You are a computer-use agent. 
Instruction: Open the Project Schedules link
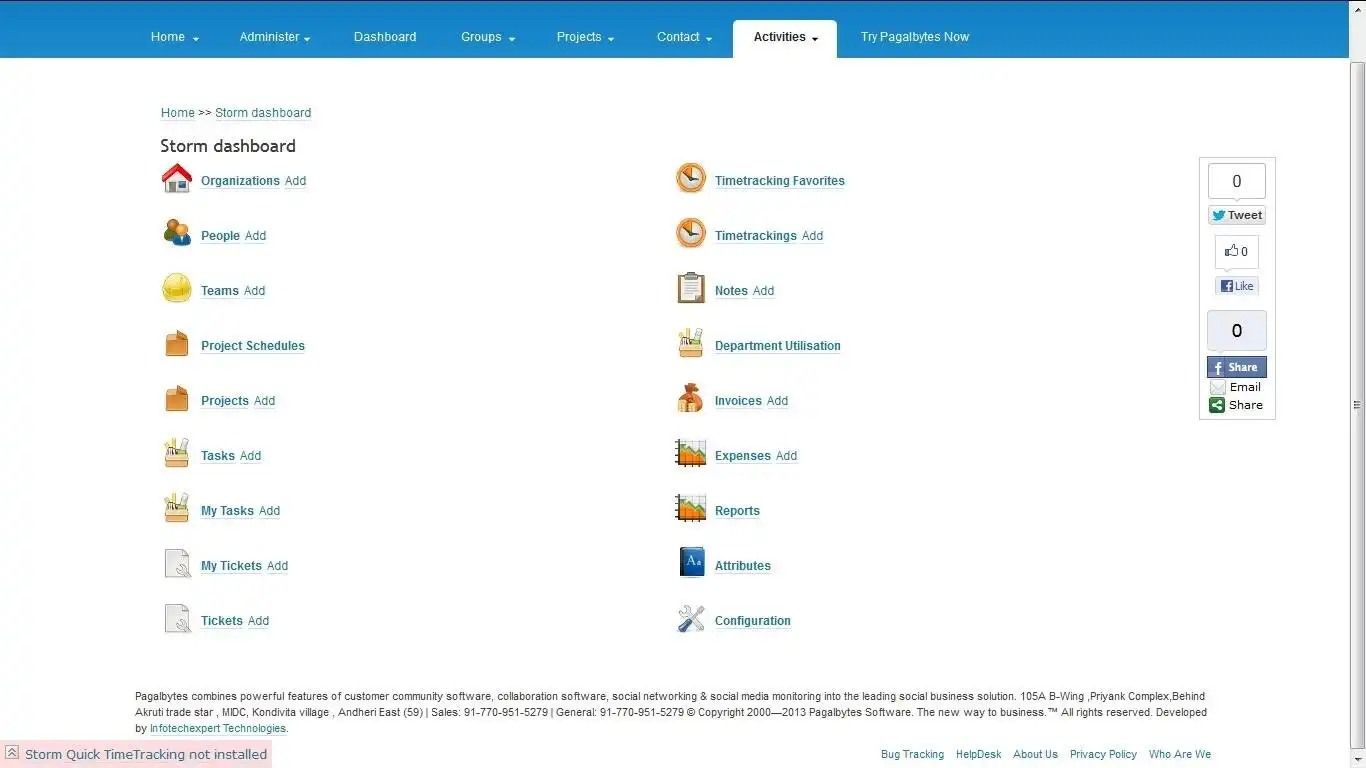[253, 346]
